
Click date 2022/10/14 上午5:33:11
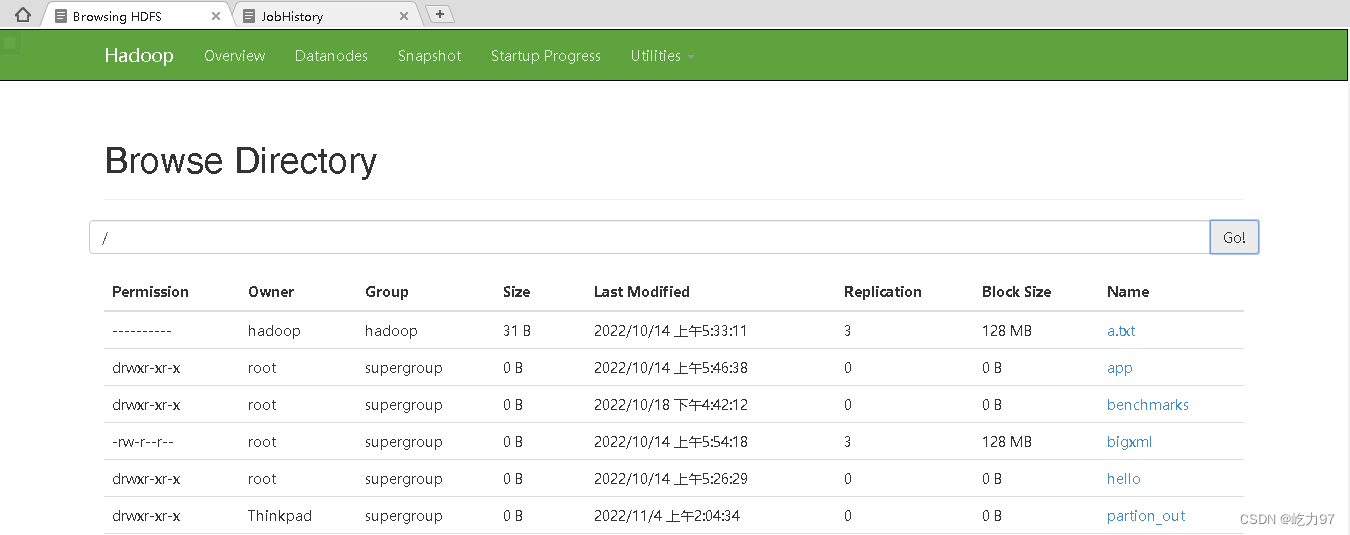pyautogui.click(x=671, y=330)
